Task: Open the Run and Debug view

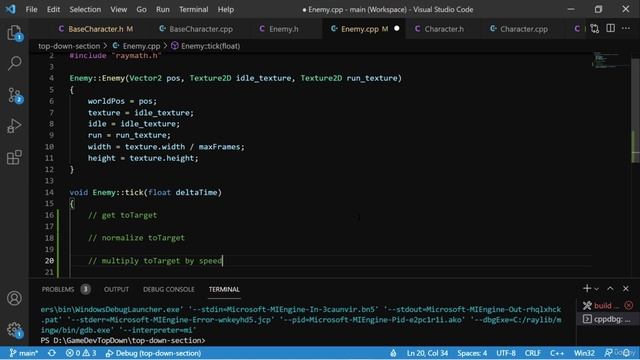Action: click(x=14, y=126)
